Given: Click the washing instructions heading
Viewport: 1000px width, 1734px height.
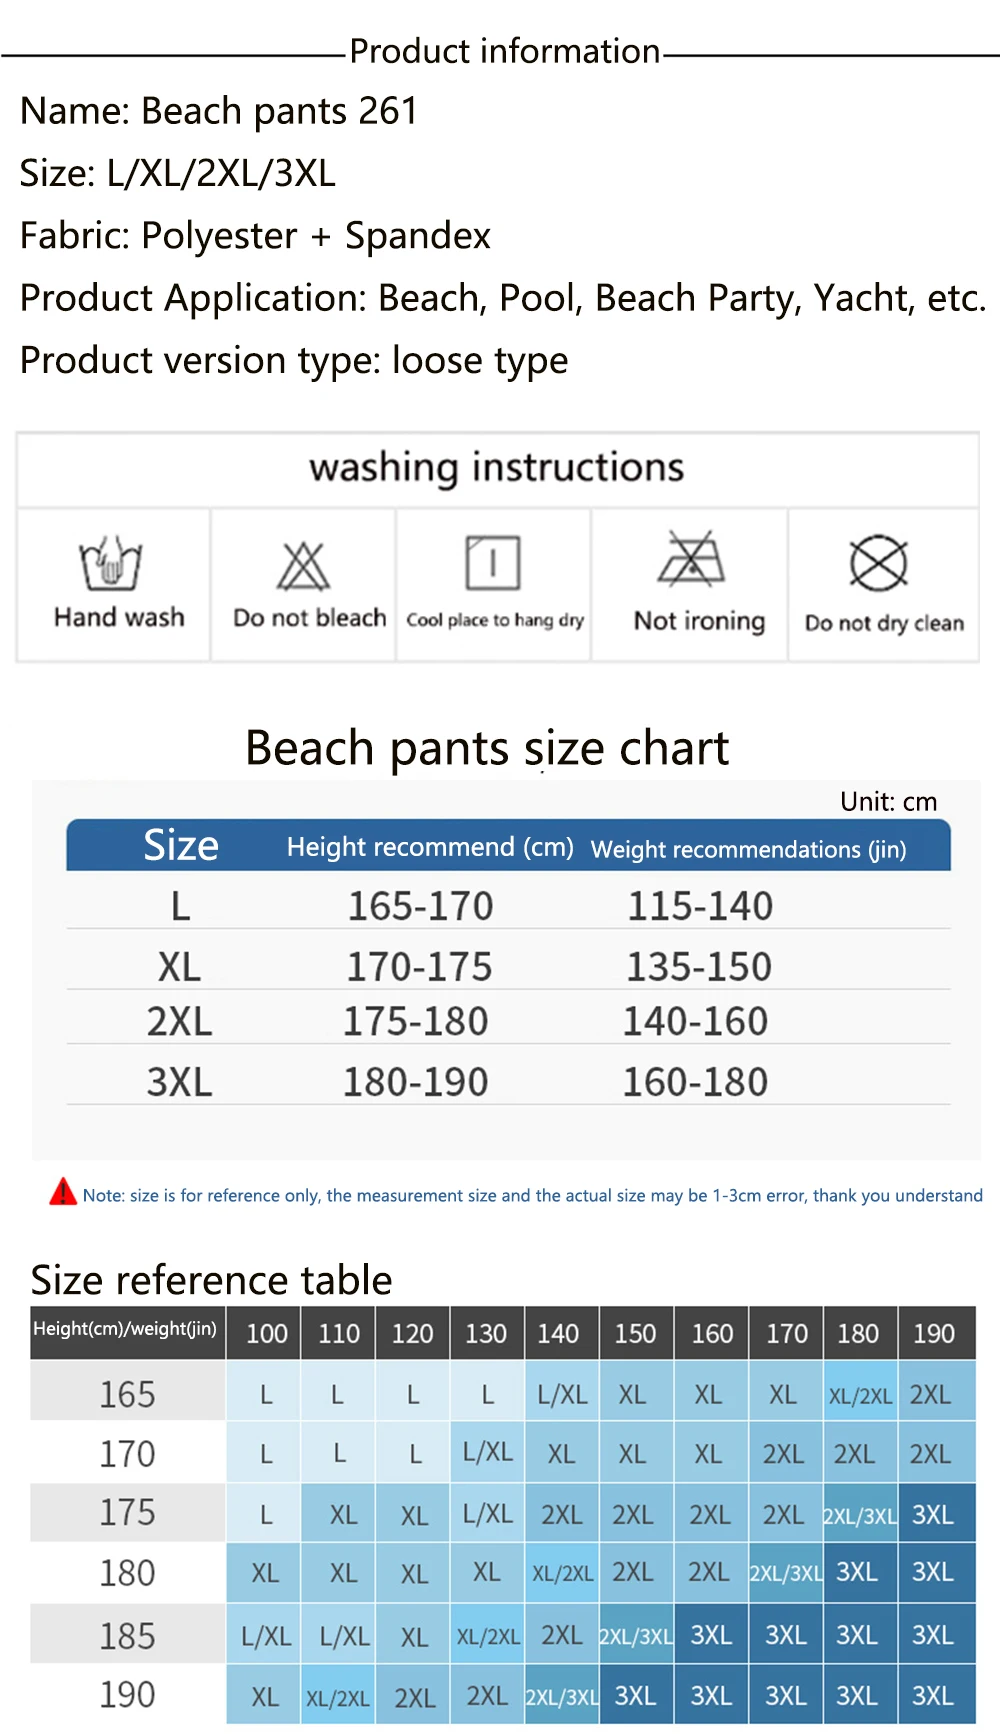Looking at the screenshot, I should [497, 467].
